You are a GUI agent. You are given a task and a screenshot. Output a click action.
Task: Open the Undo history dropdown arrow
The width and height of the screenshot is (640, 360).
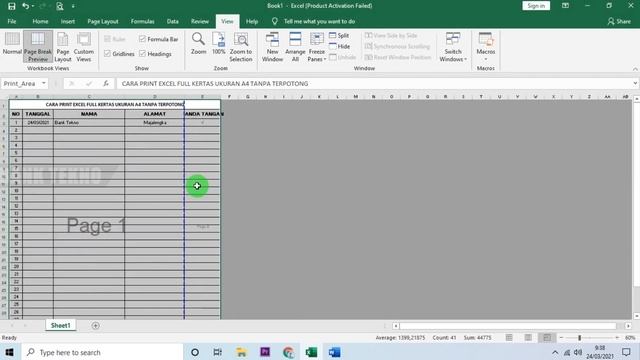coord(33,6)
